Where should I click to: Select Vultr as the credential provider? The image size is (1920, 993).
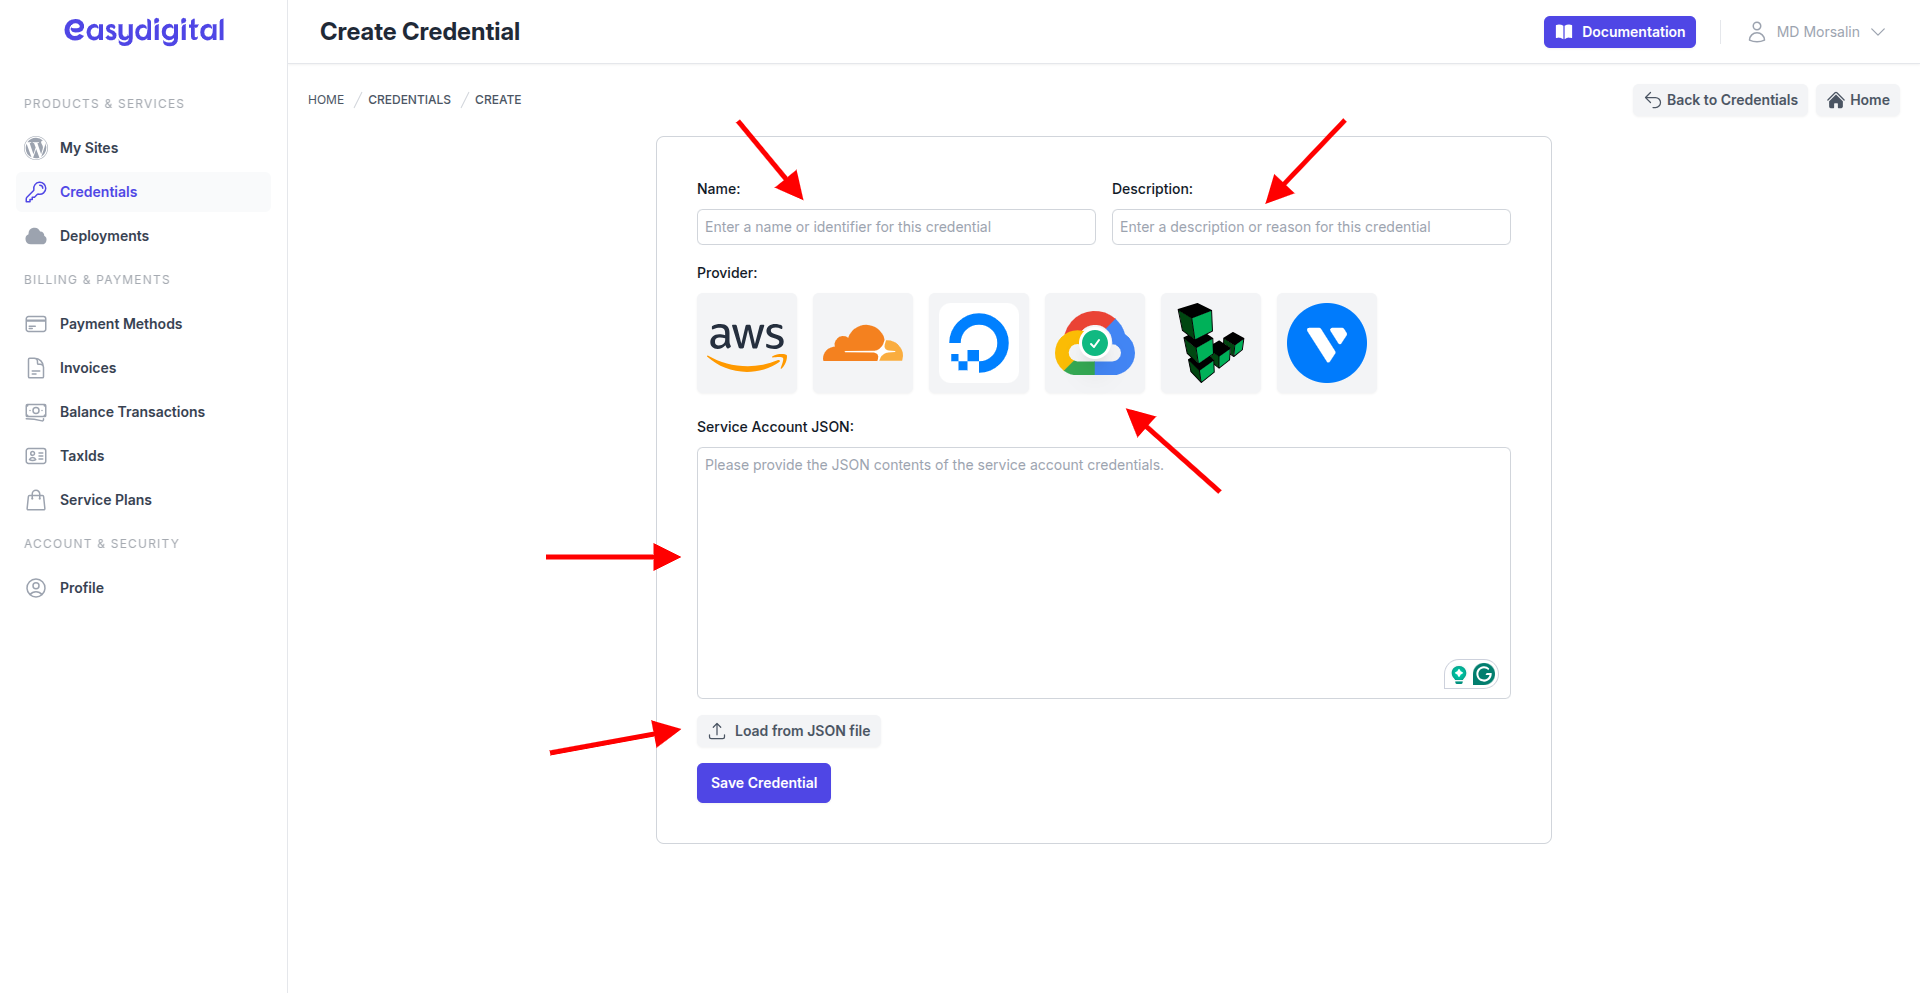point(1326,343)
